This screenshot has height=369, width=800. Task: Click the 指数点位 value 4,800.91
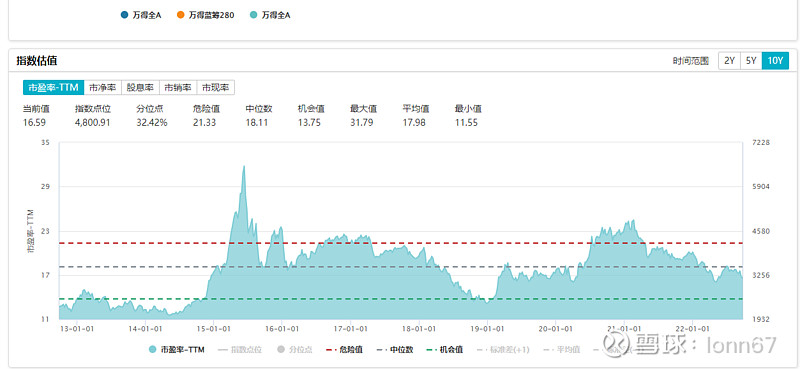coord(92,122)
